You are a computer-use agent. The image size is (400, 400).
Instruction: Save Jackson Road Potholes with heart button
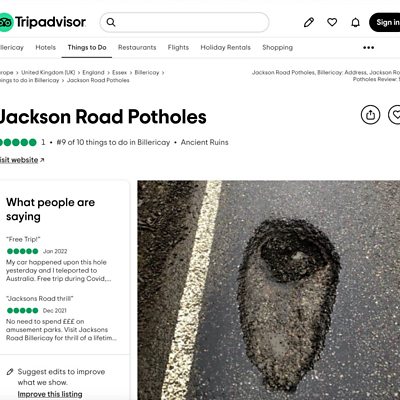click(394, 115)
